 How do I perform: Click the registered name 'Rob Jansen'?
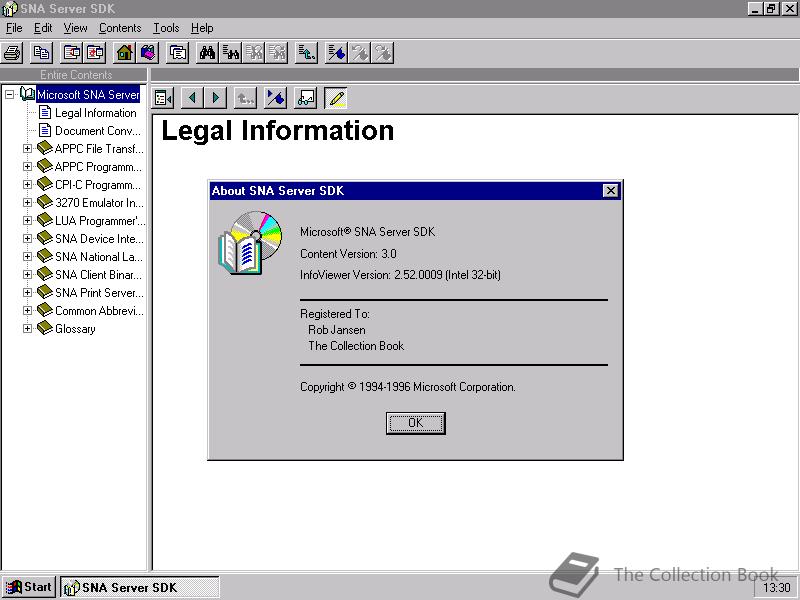pos(337,330)
